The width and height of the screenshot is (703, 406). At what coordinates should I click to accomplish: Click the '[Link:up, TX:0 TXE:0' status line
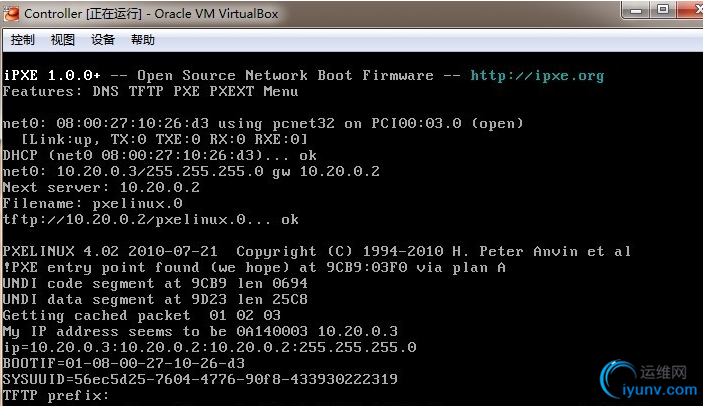(x=165, y=139)
